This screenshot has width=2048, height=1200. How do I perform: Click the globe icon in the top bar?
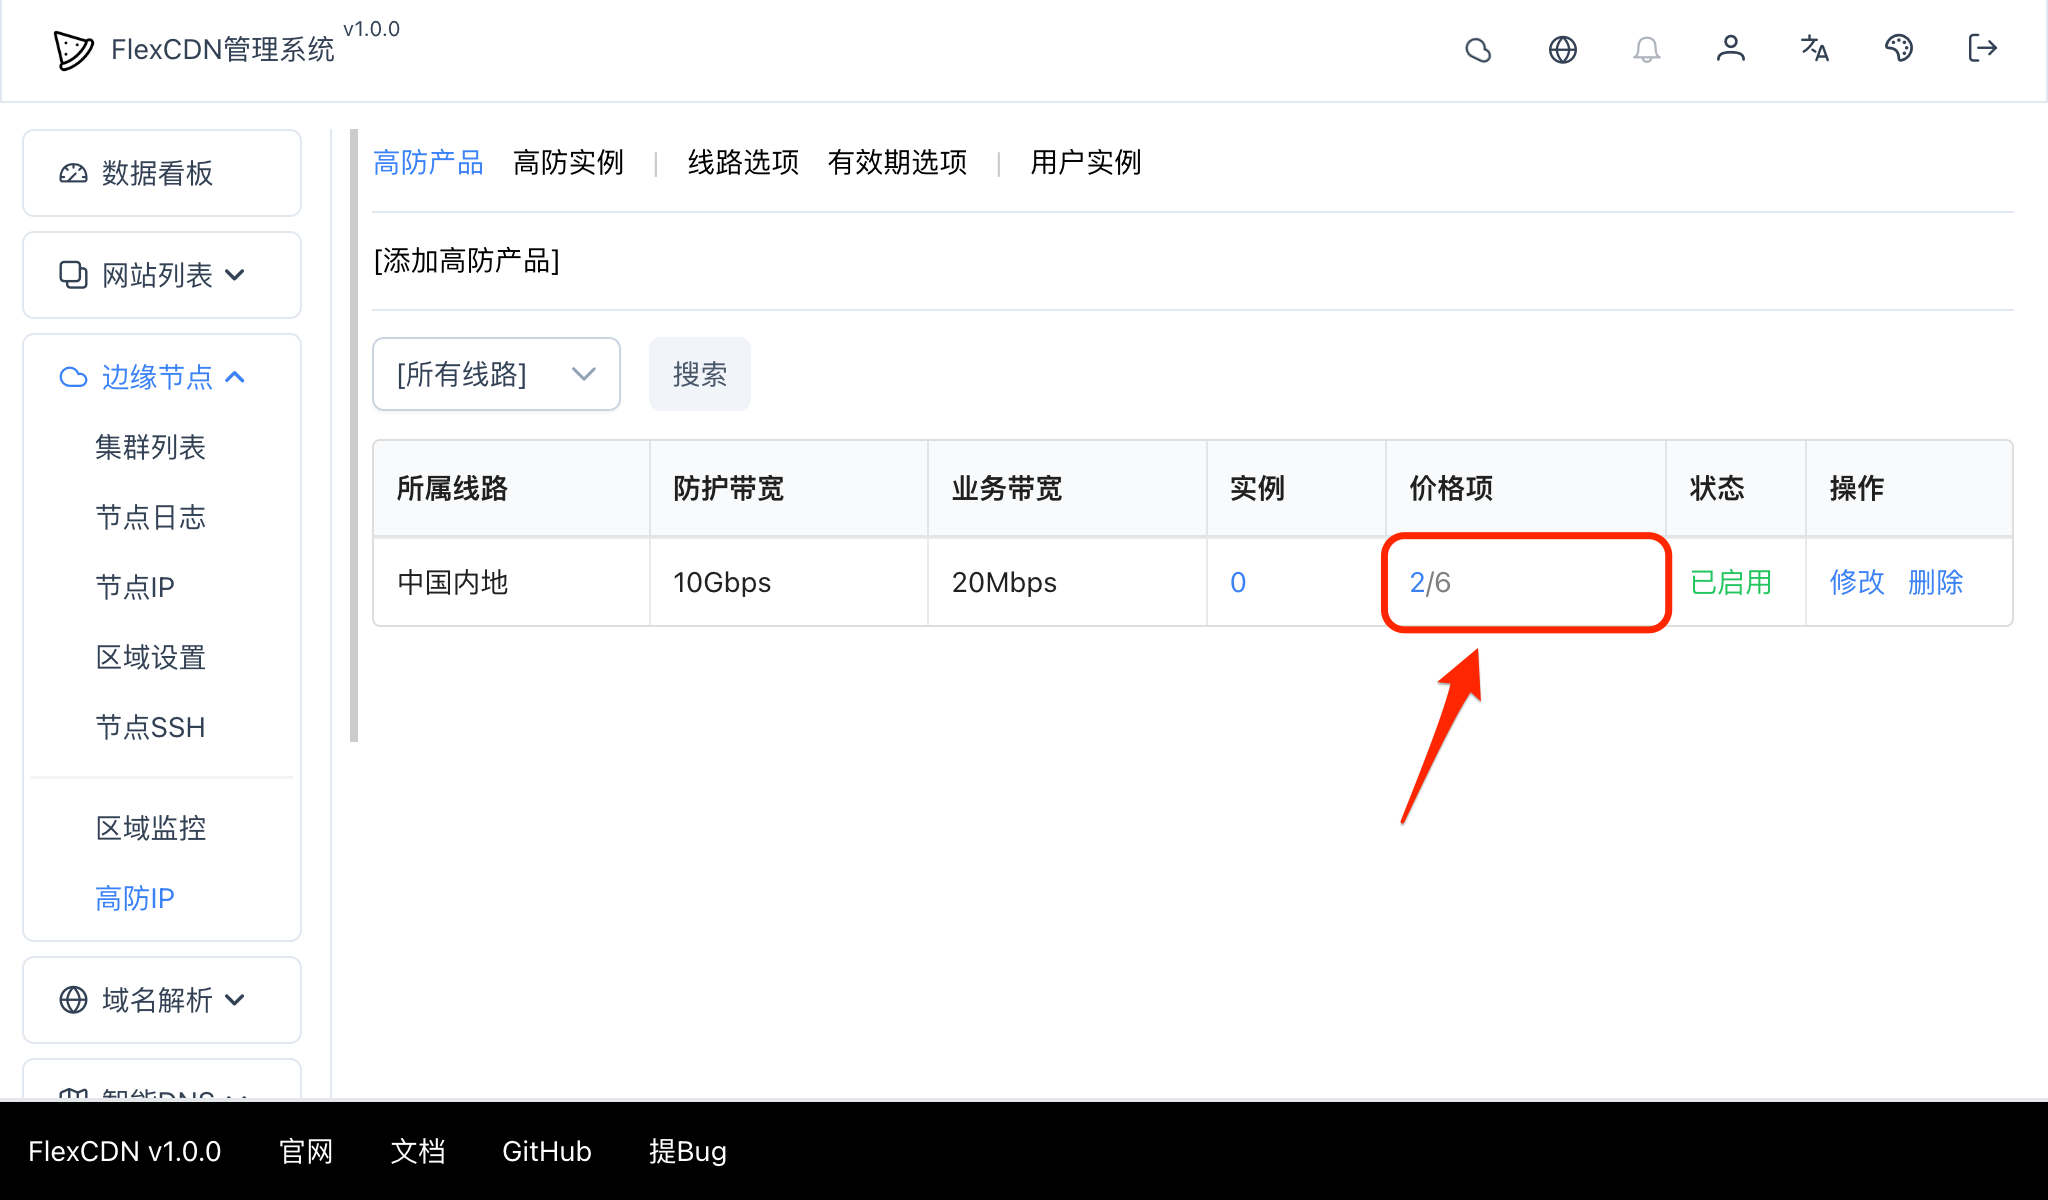point(1563,49)
